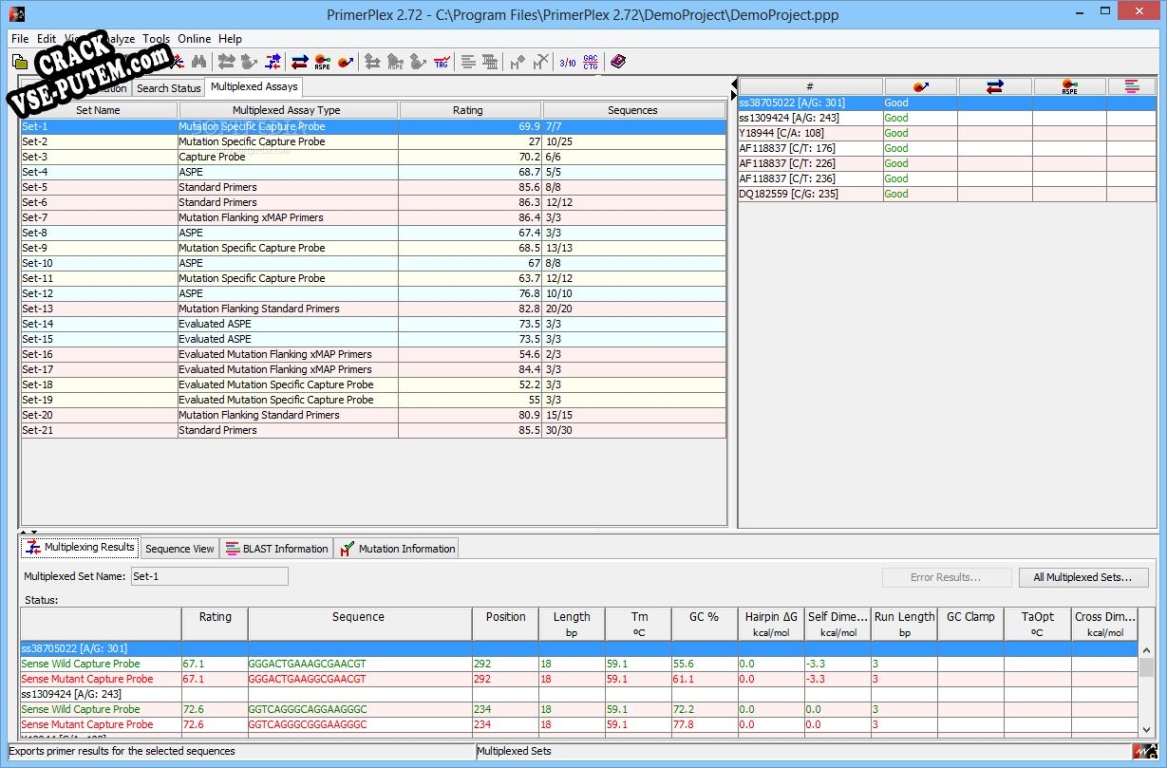Click the red and blue arrows toolbar icon

pos(299,62)
